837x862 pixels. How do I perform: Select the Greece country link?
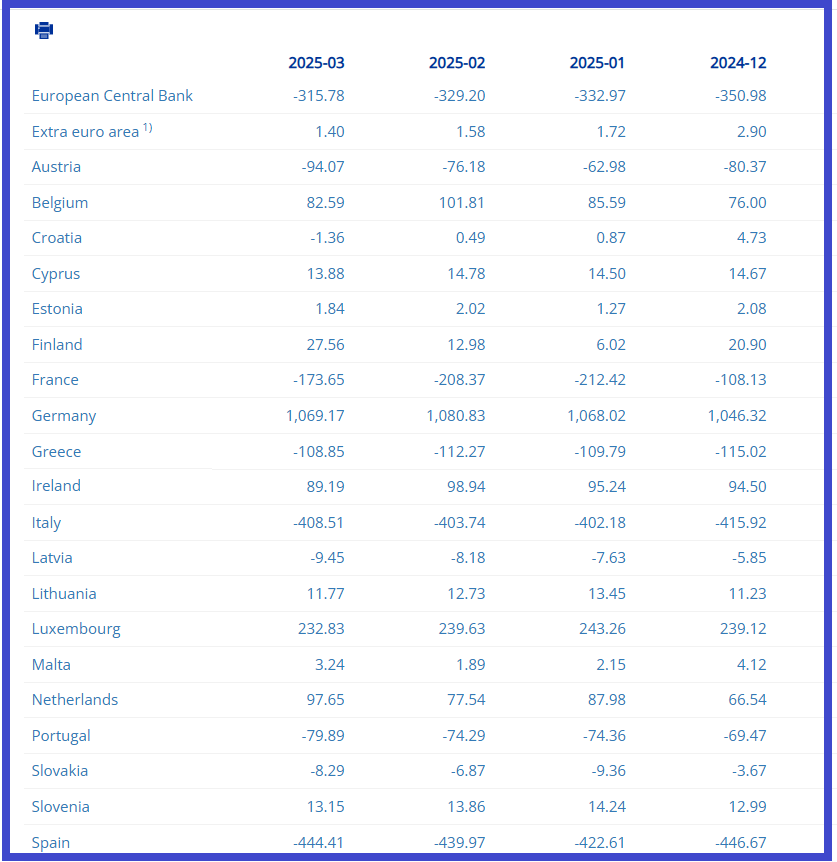56,452
